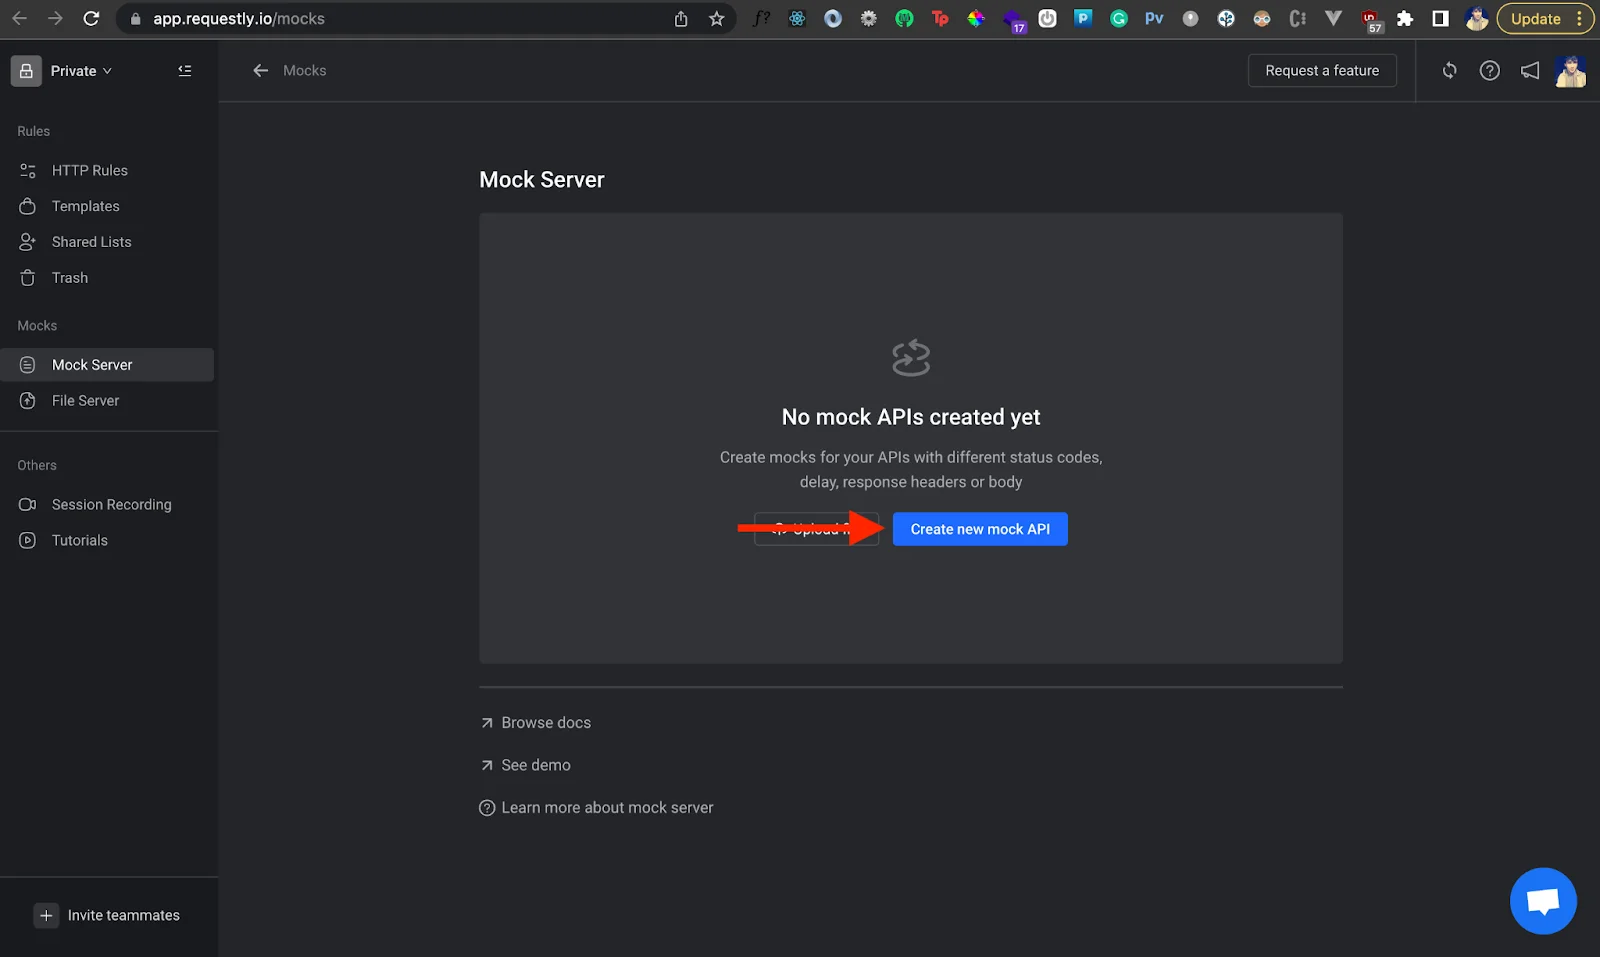1600x957 pixels.
Task: Click the browser forward arrow
Action: click(x=55, y=19)
